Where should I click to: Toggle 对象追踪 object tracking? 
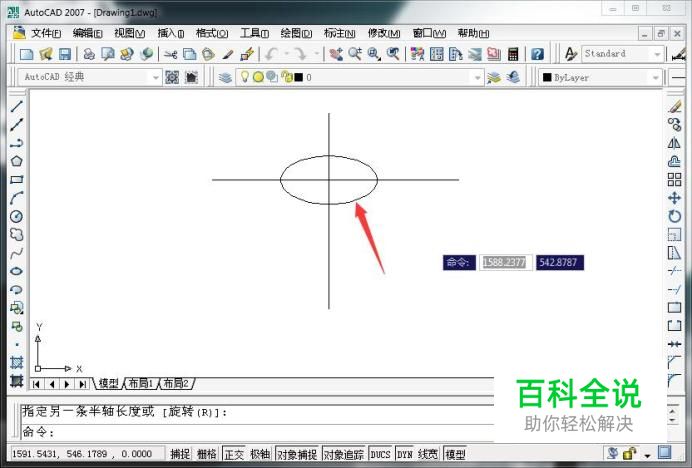pyautogui.click(x=344, y=454)
